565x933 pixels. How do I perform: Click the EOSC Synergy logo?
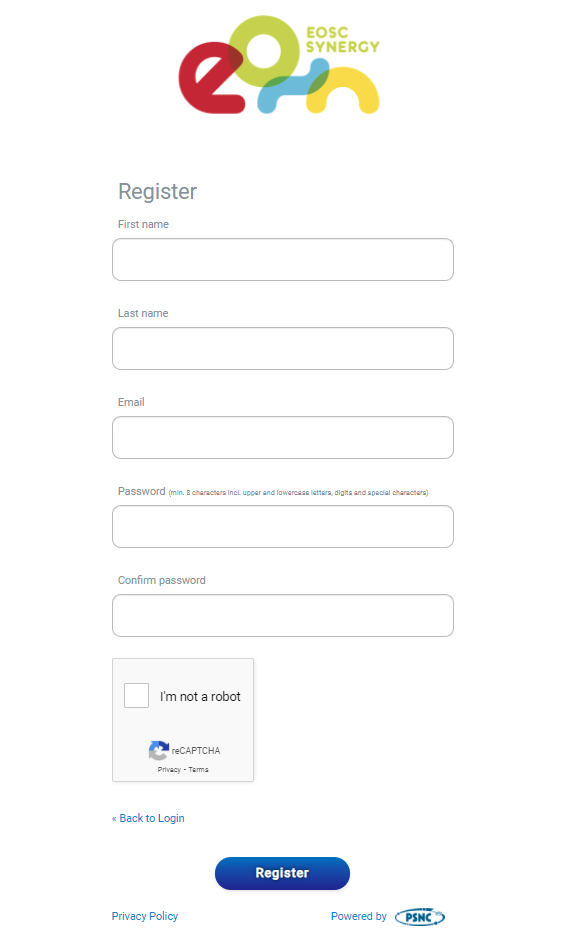[279, 65]
